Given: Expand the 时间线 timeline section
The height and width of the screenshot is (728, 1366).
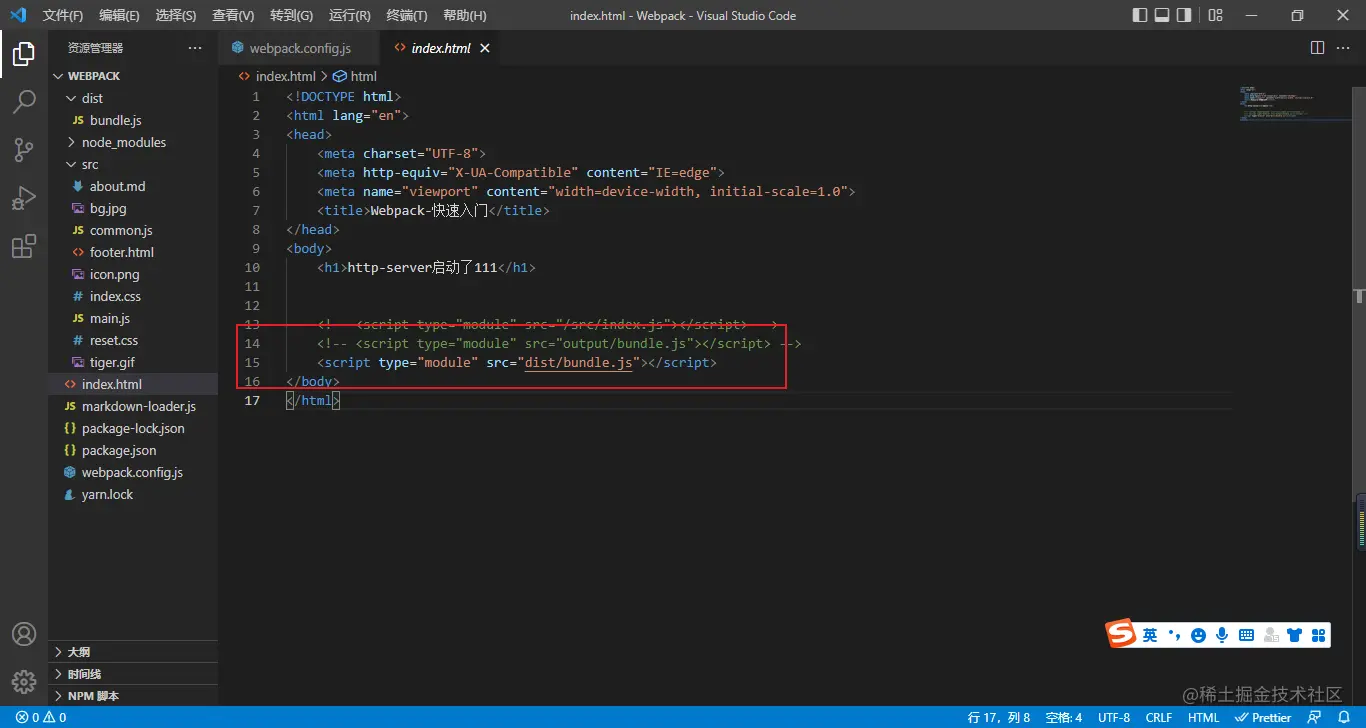Looking at the screenshot, I should coord(133,674).
